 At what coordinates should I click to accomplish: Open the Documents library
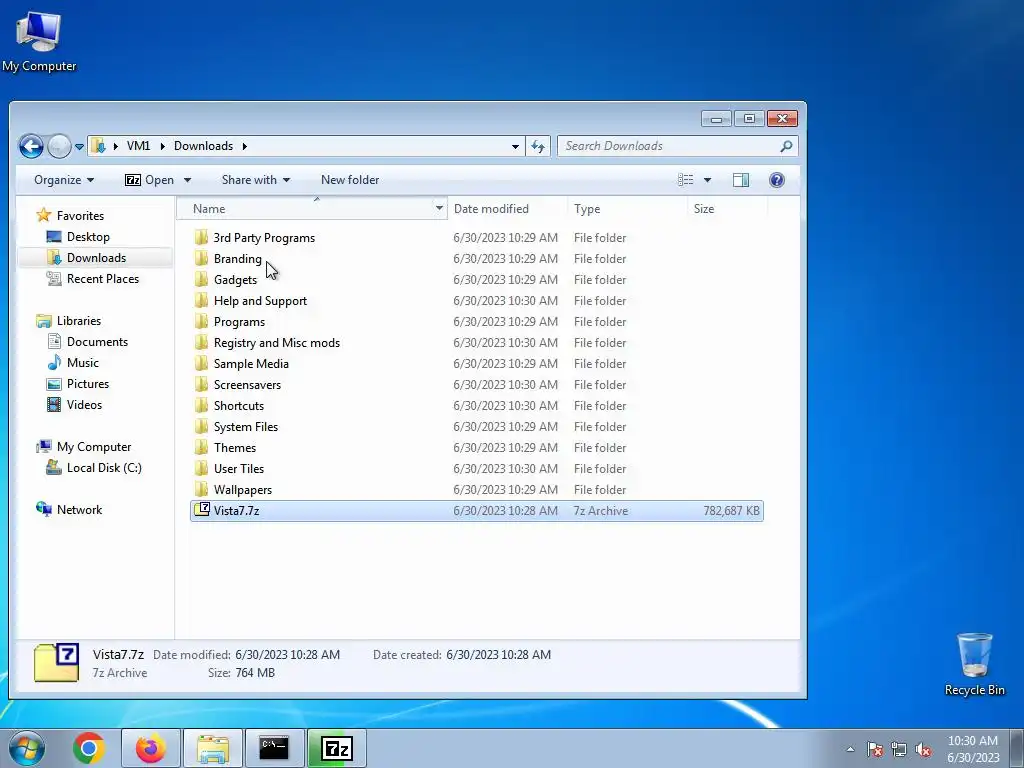[x=87, y=342]
